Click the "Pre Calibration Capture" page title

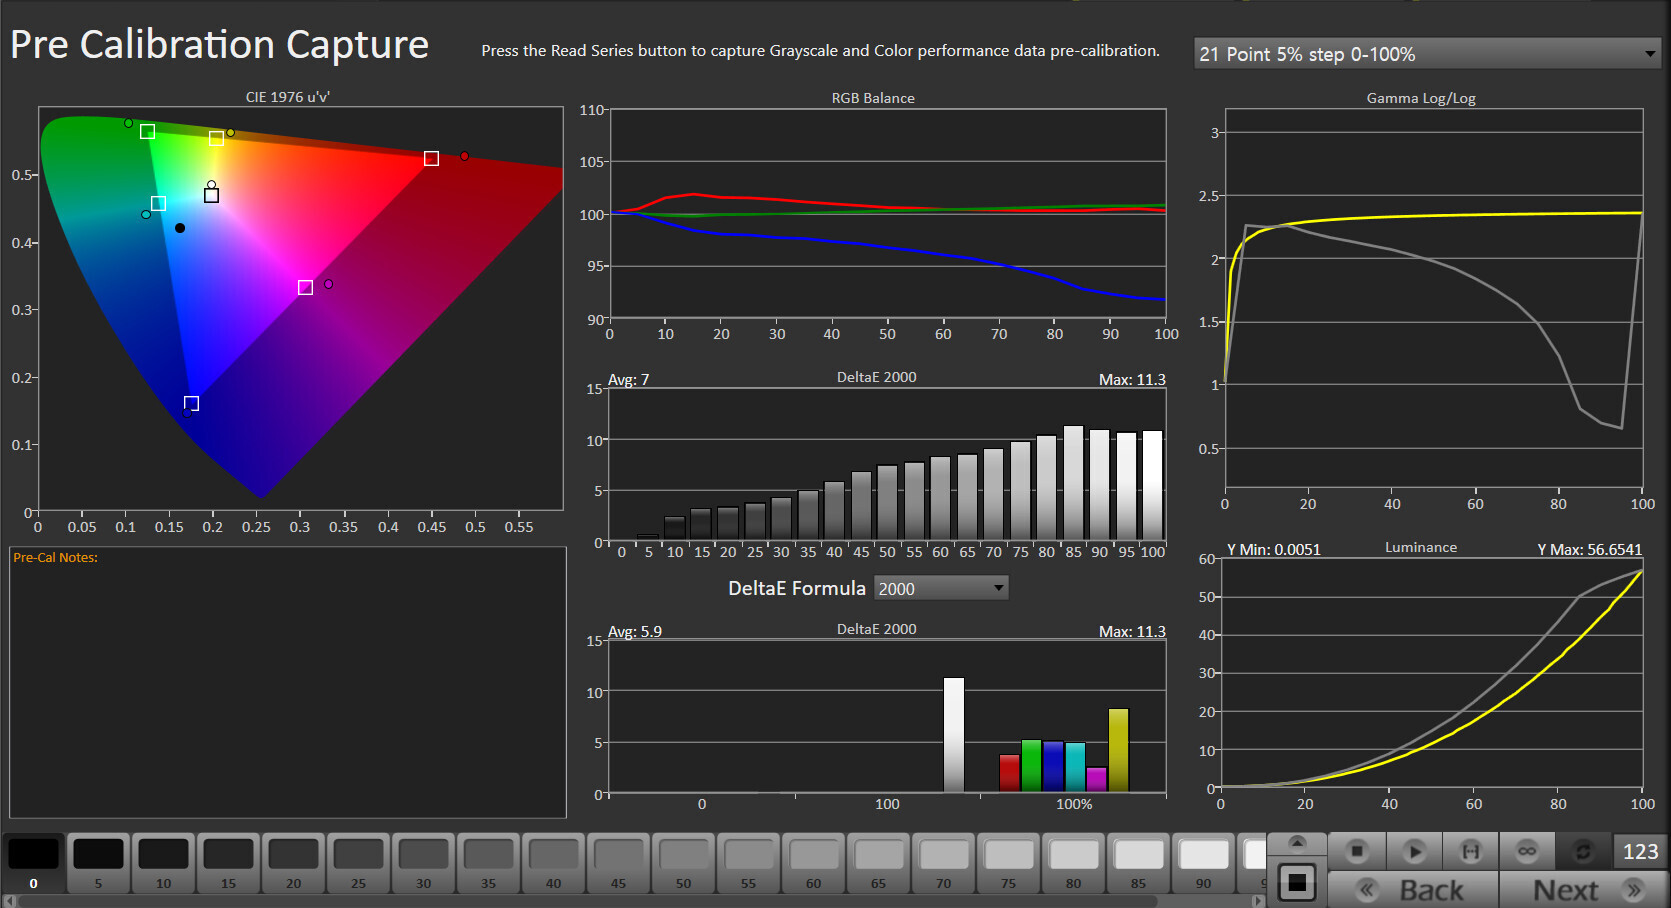coord(220,45)
